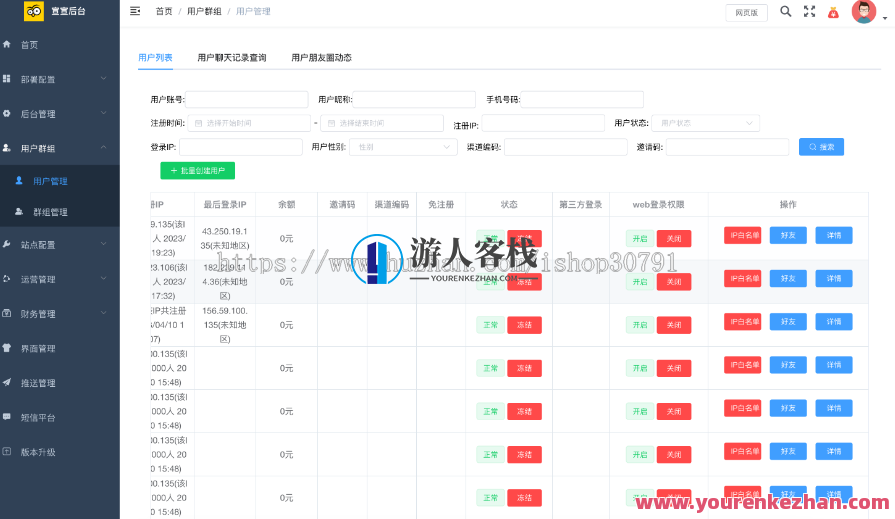
Task: Click 首页 in the breadcrumb
Action: 164,11
